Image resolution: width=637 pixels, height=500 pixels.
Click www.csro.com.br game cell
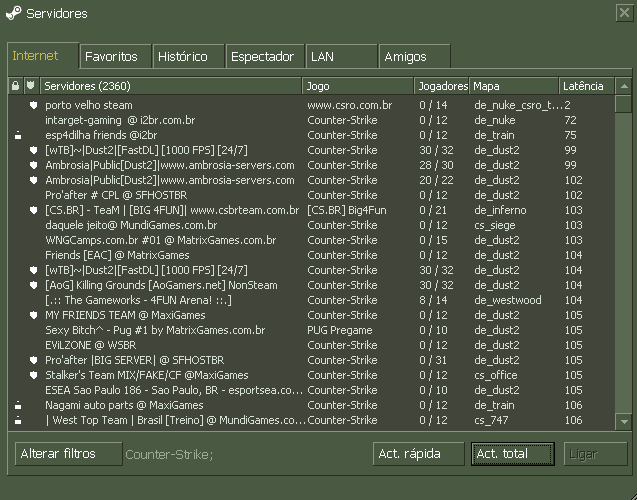(349, 106)
